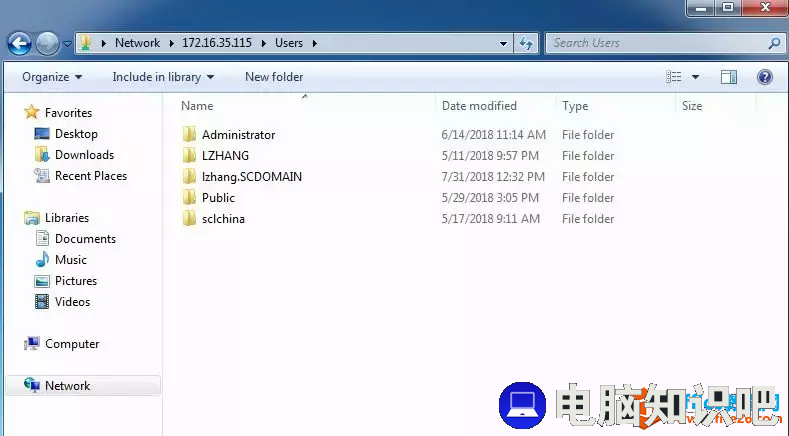Select Pictures library in sidebar

[x=76, y=281]
